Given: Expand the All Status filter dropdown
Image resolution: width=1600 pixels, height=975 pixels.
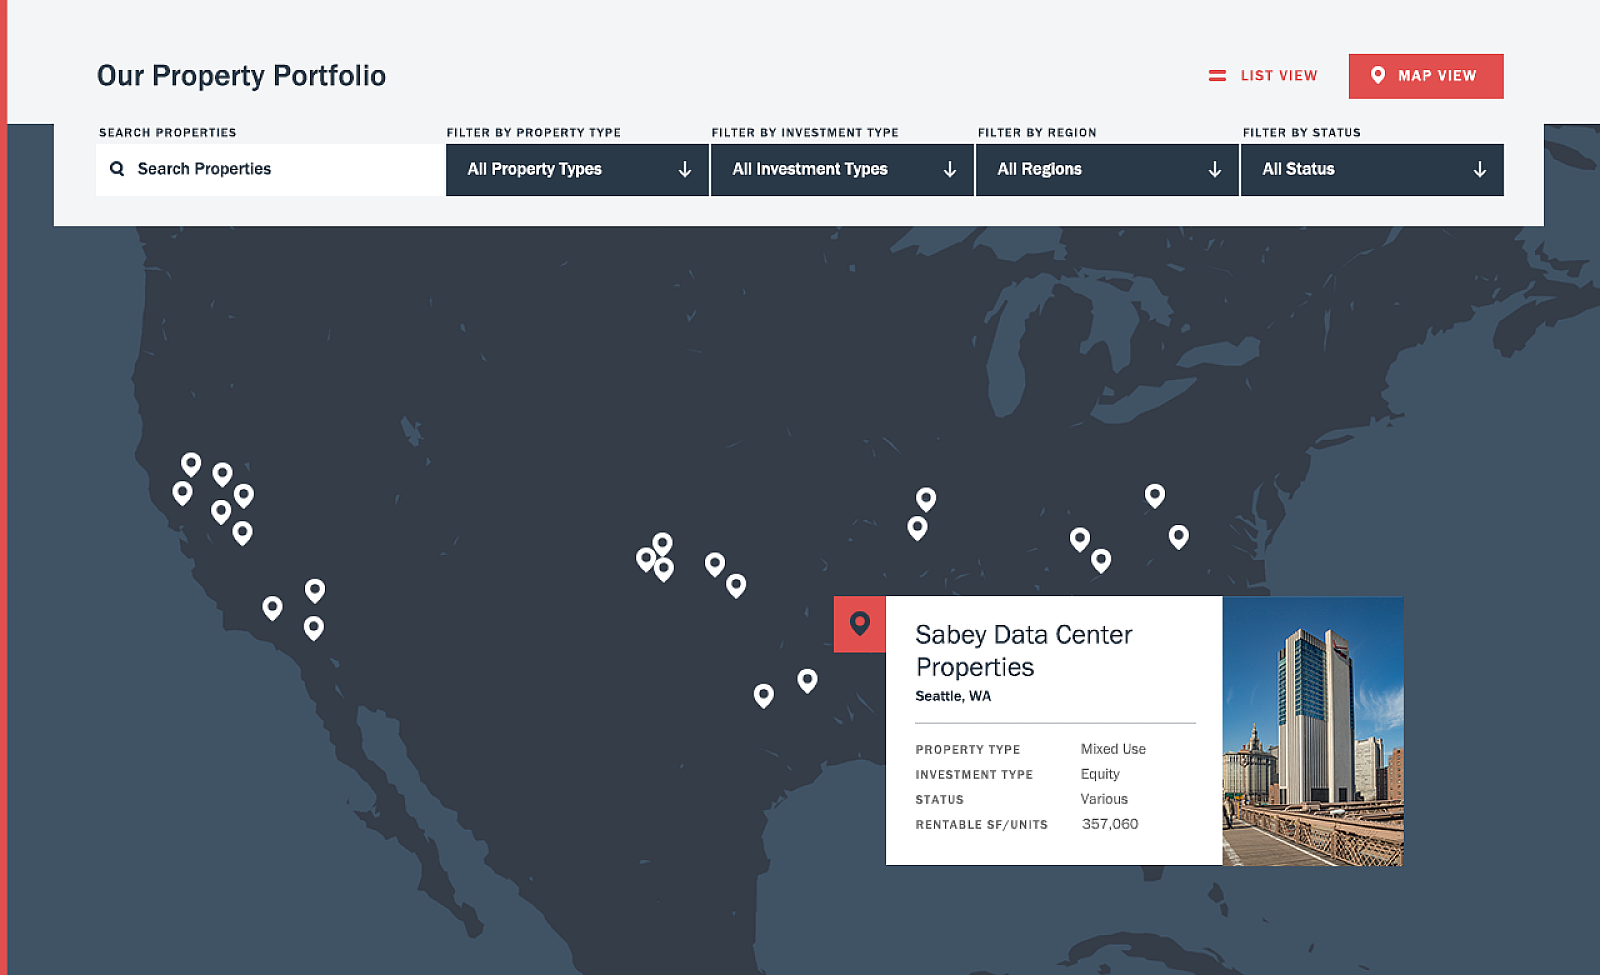Looking at the screenshot, I should click(x=1371, y=170).
